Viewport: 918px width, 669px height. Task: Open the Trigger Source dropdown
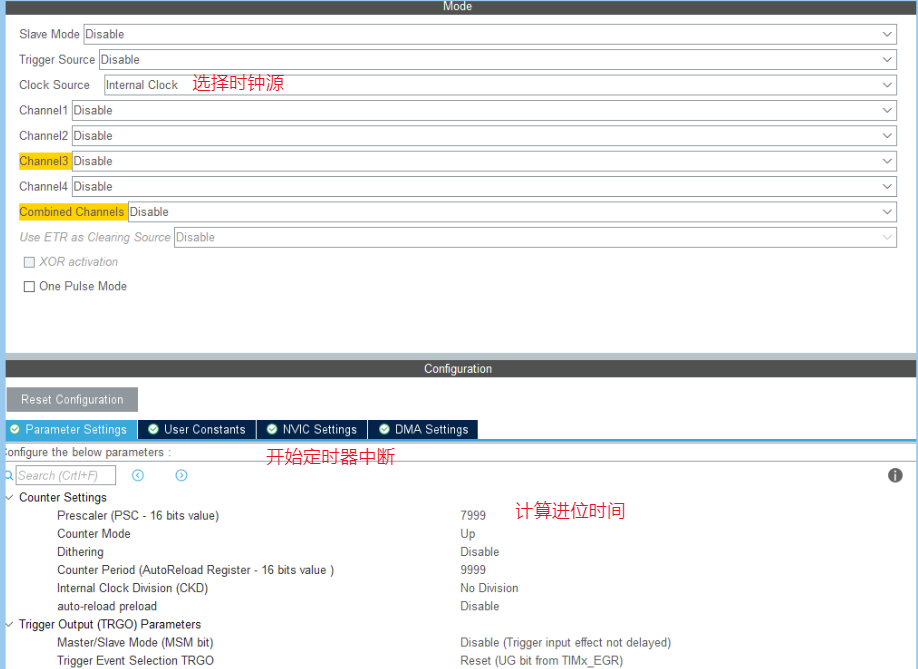497,60
